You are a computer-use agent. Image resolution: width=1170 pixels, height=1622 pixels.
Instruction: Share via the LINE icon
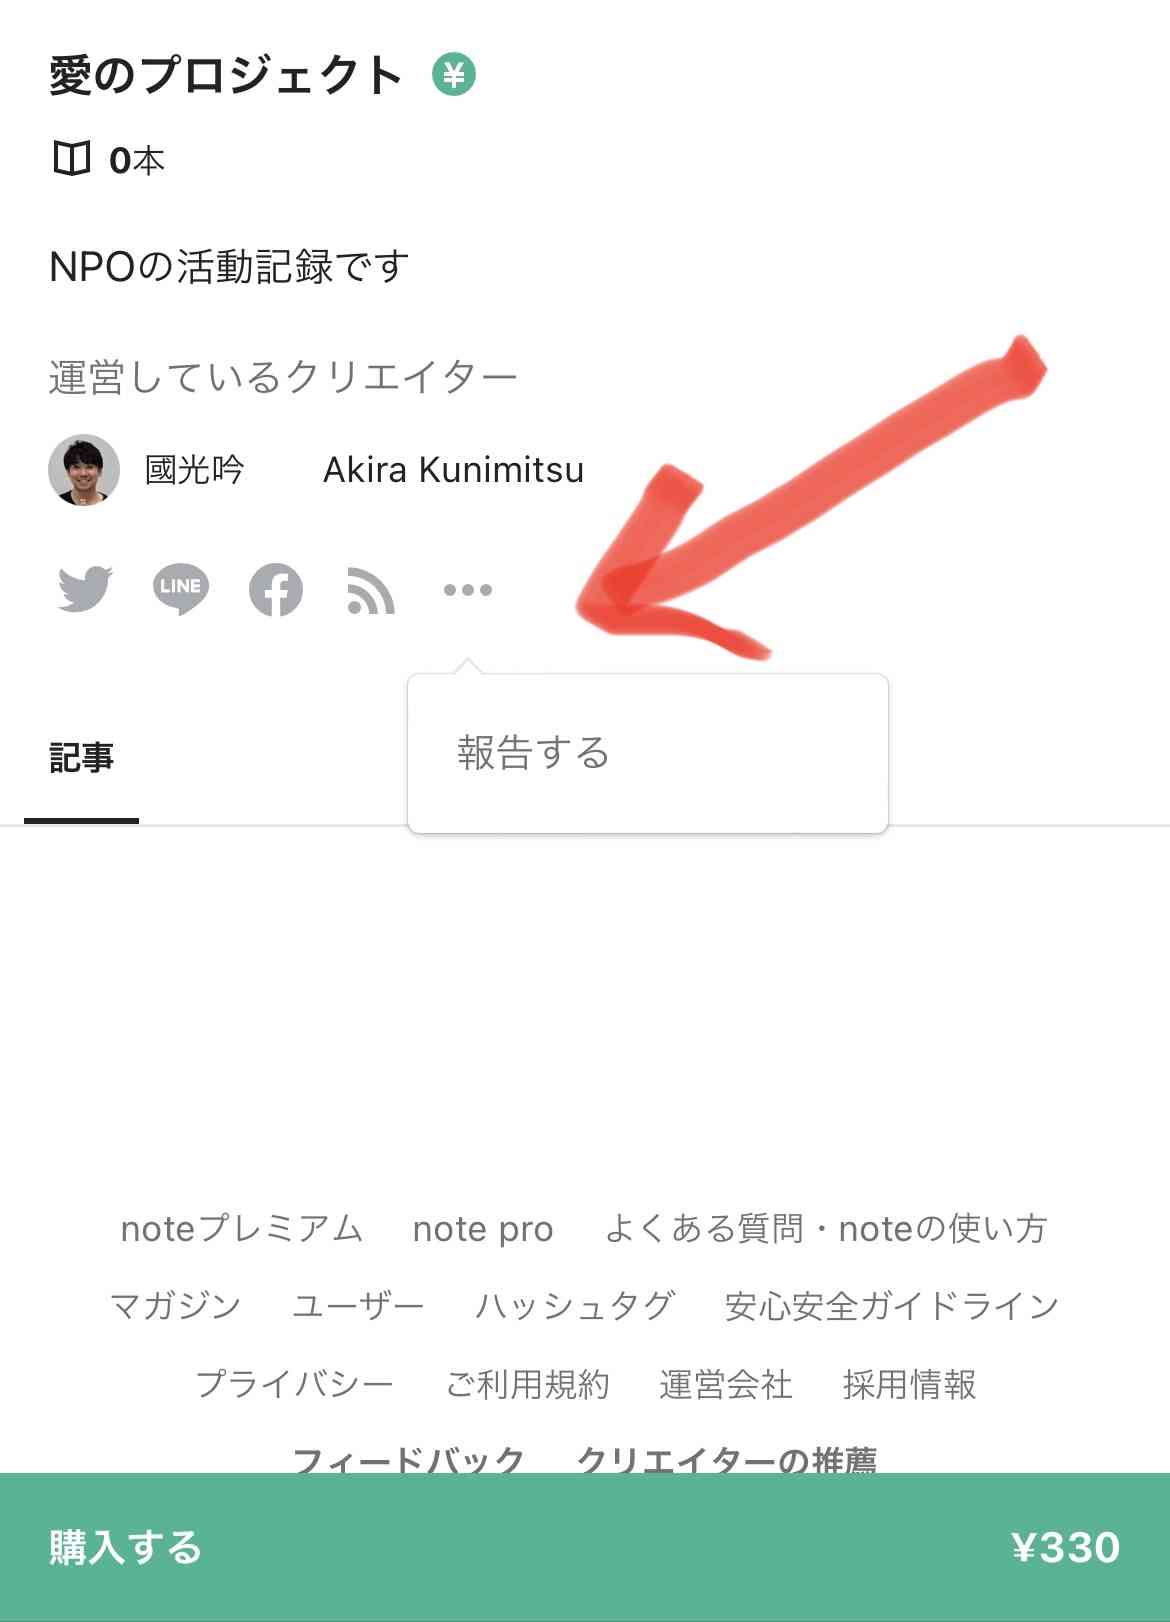181,589
